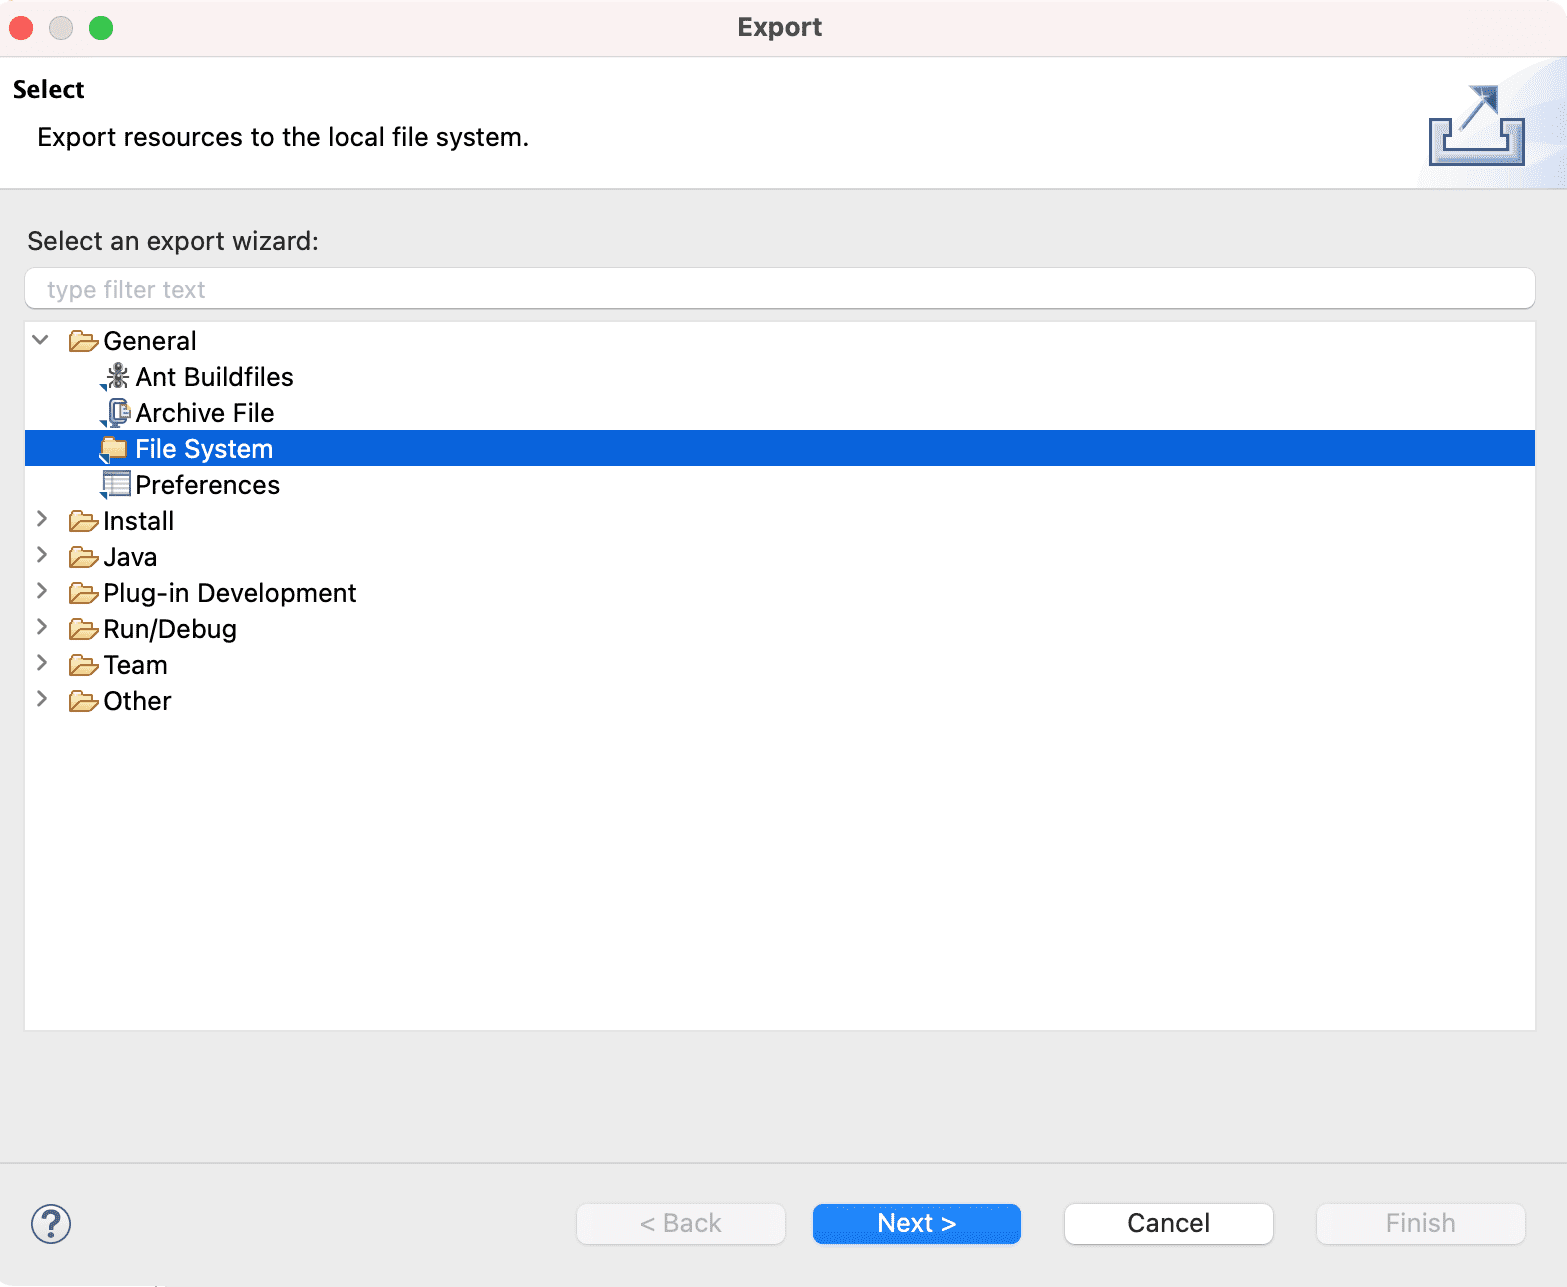Expand the Run/Debug category
This screenshot has height=1287, width=1567.
pyautogui.click(x=42, y=628)
